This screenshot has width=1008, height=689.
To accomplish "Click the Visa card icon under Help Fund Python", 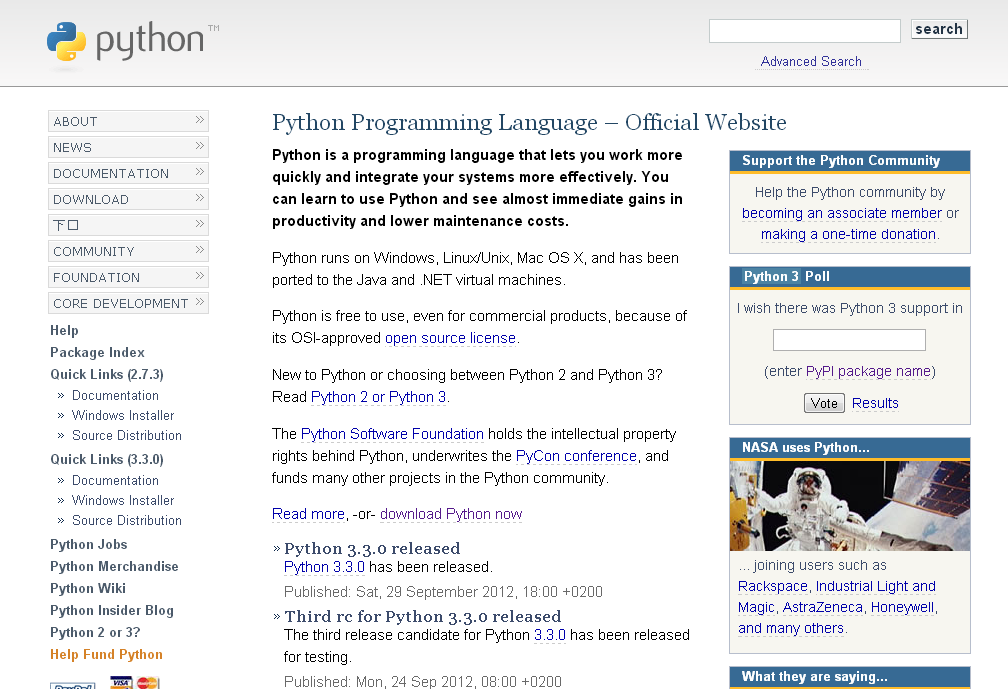I will (121, 683).
